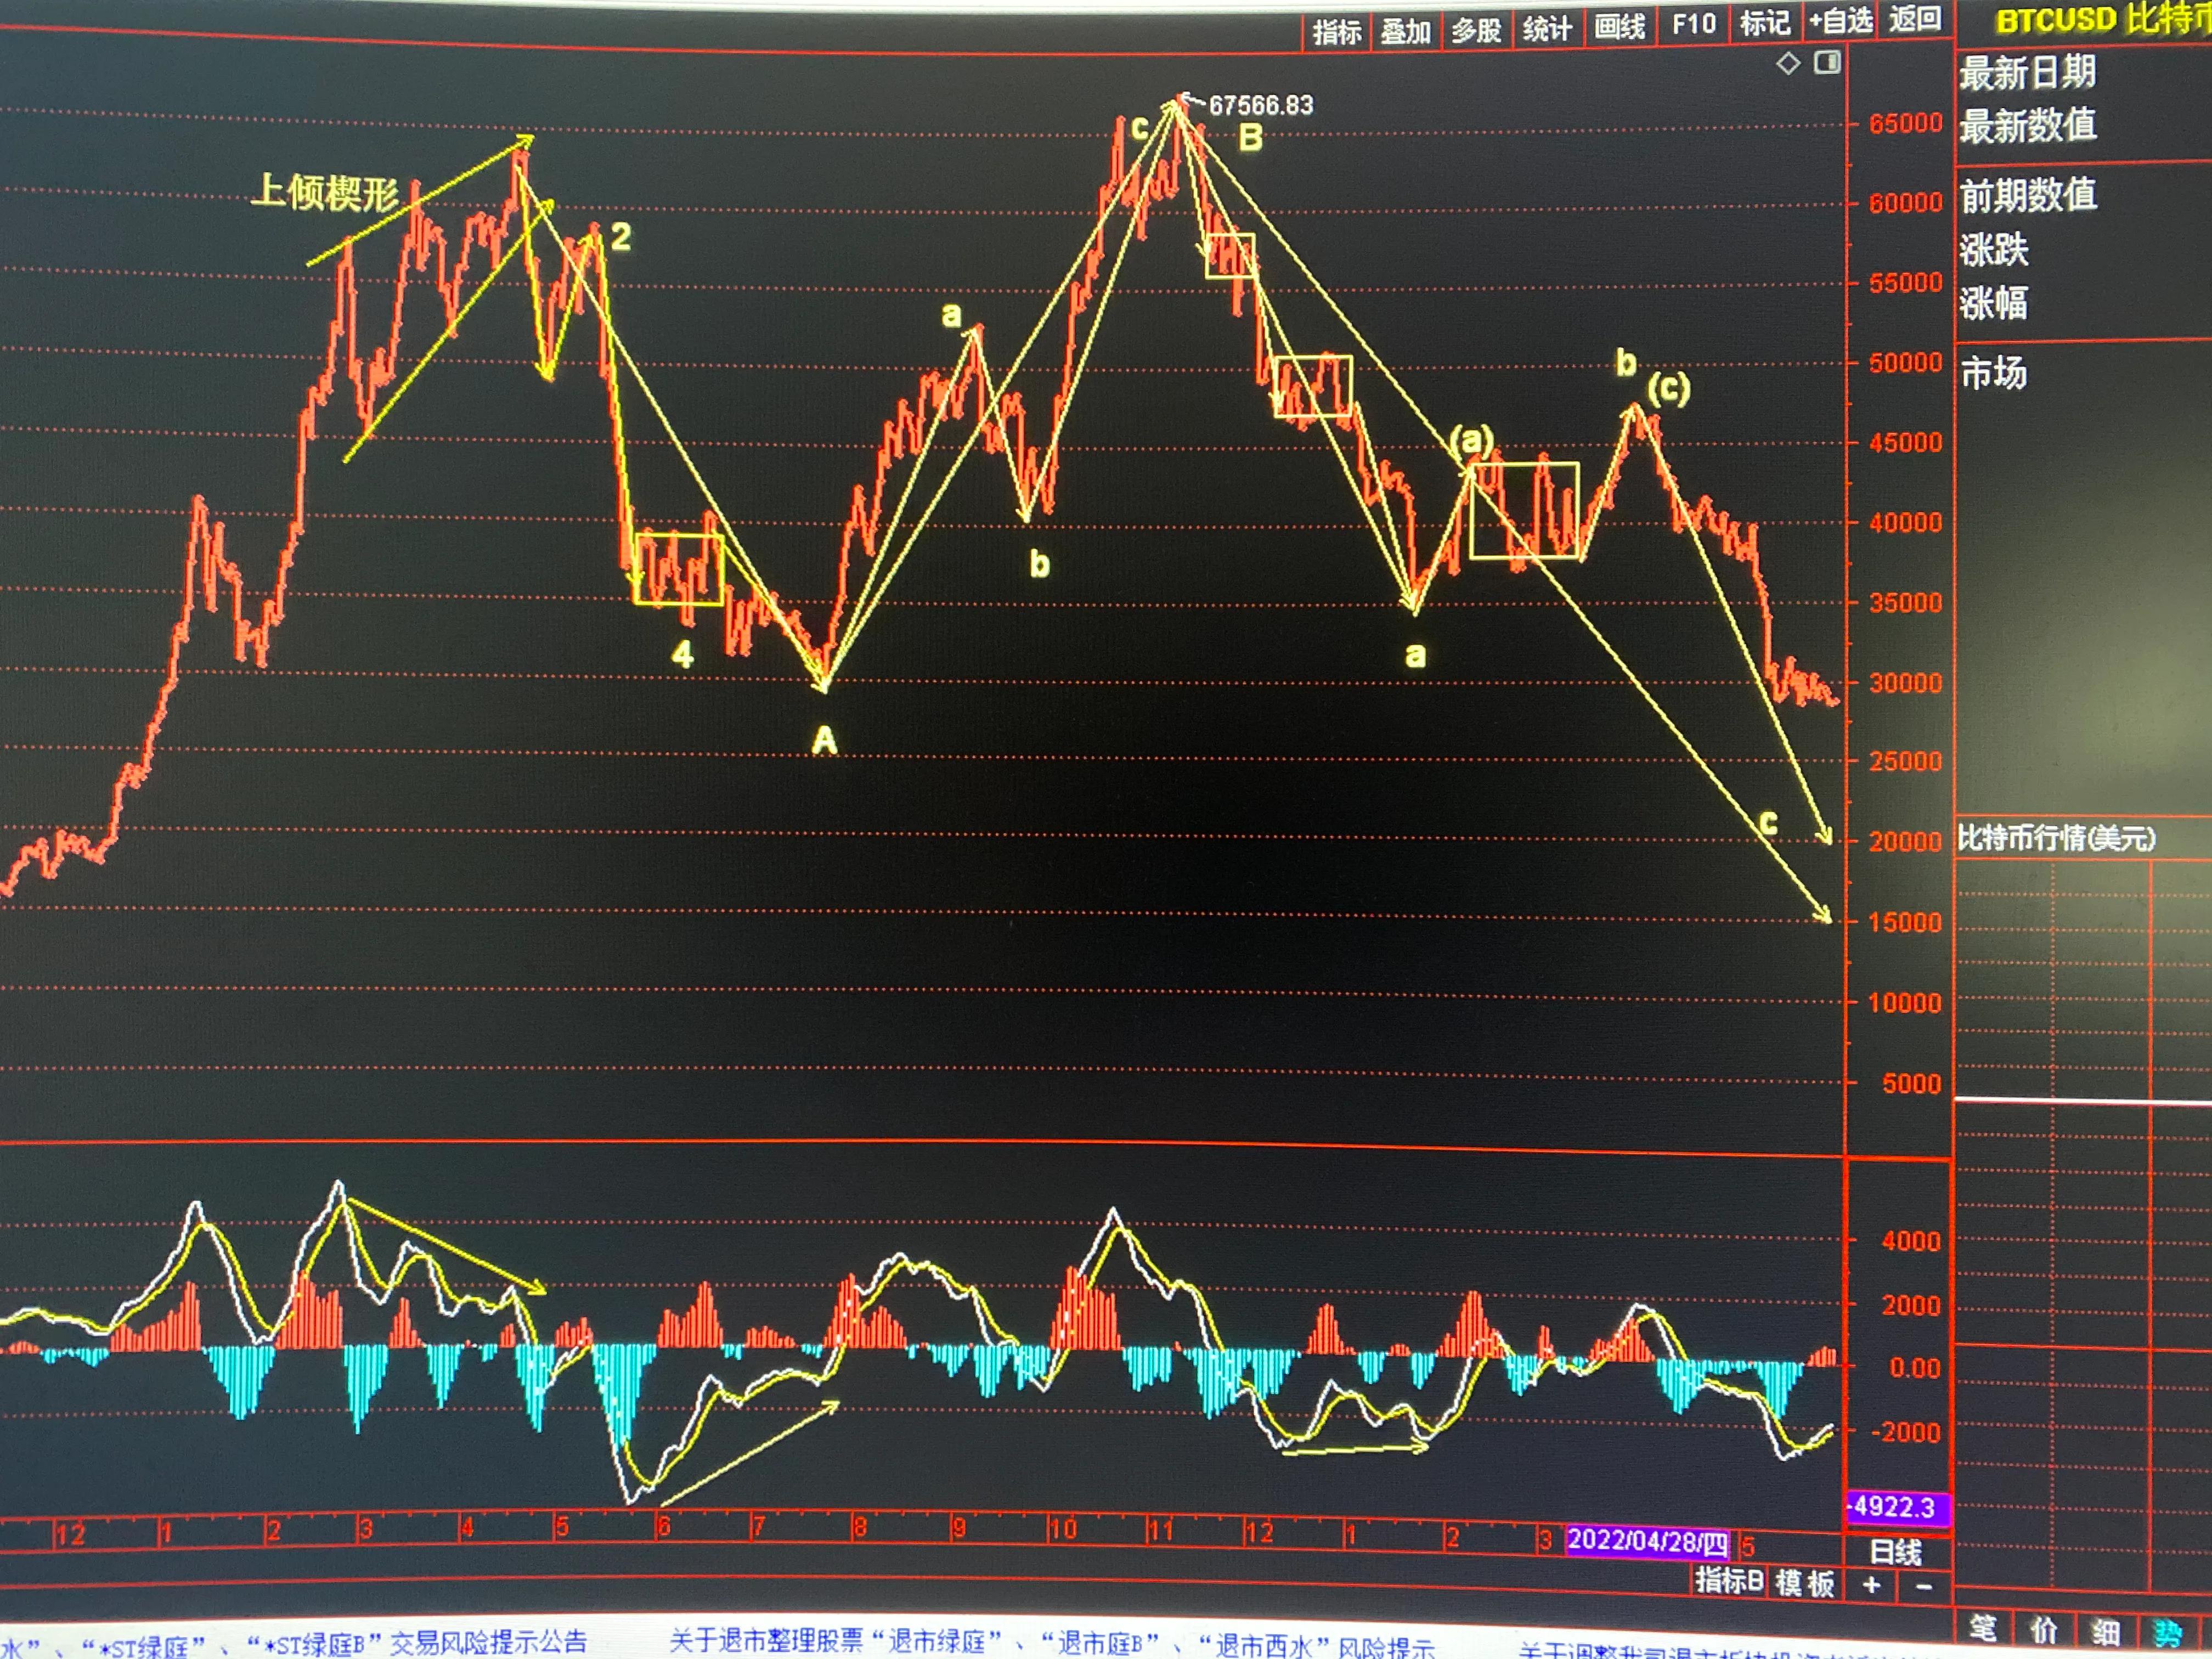
Task: Click the 65000 price axis label
Action: click(x=1905, y=124)
